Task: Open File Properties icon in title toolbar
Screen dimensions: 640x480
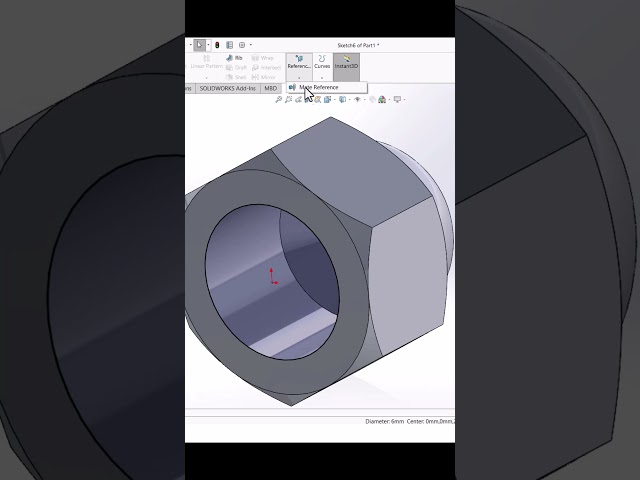Action: (x=229, y=45)
